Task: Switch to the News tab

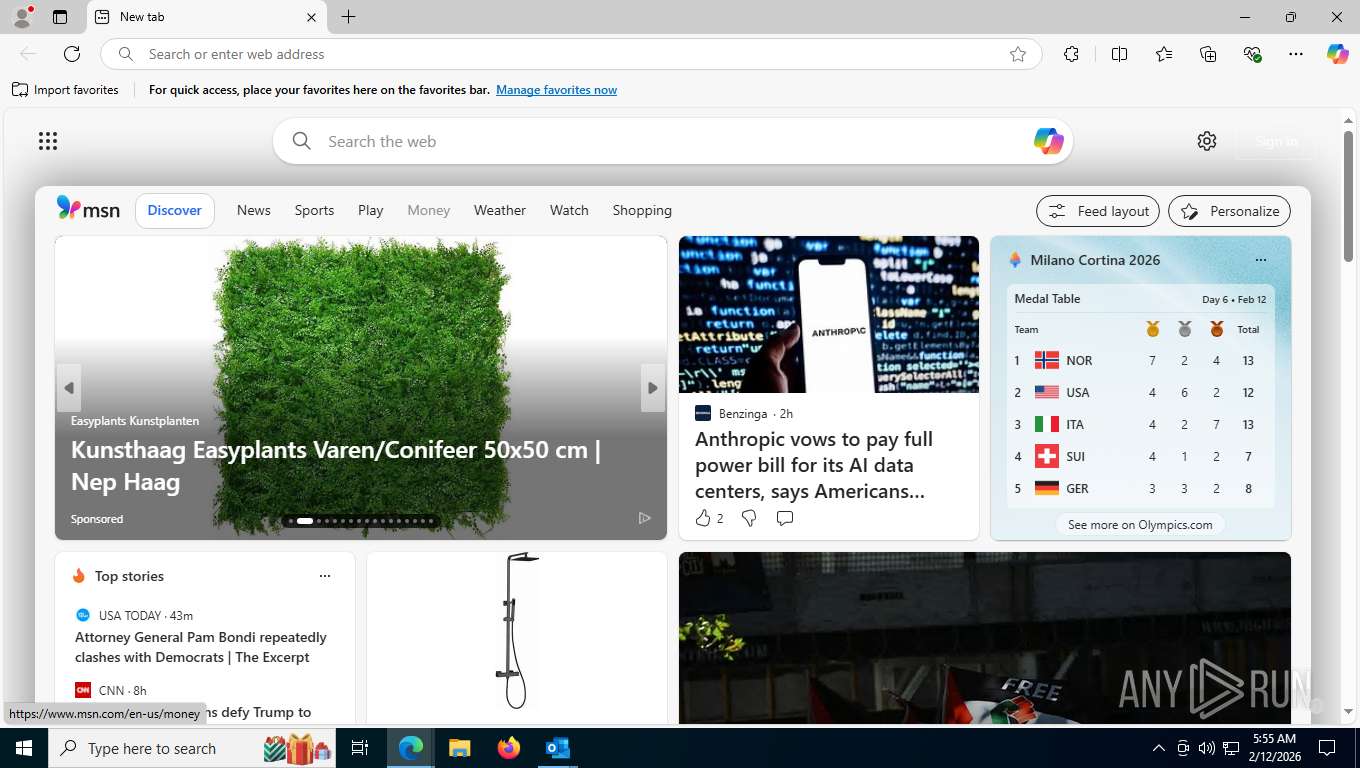Action: click(254, 210)
